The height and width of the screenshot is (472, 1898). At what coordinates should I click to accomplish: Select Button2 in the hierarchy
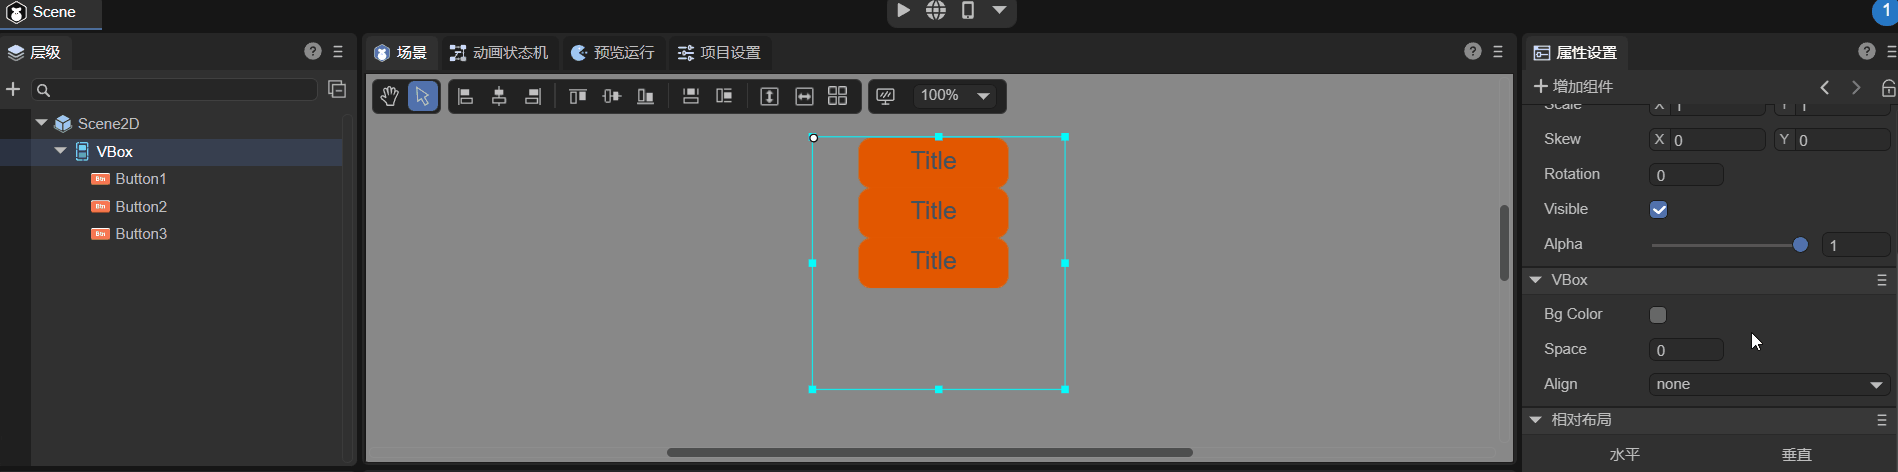141,207
